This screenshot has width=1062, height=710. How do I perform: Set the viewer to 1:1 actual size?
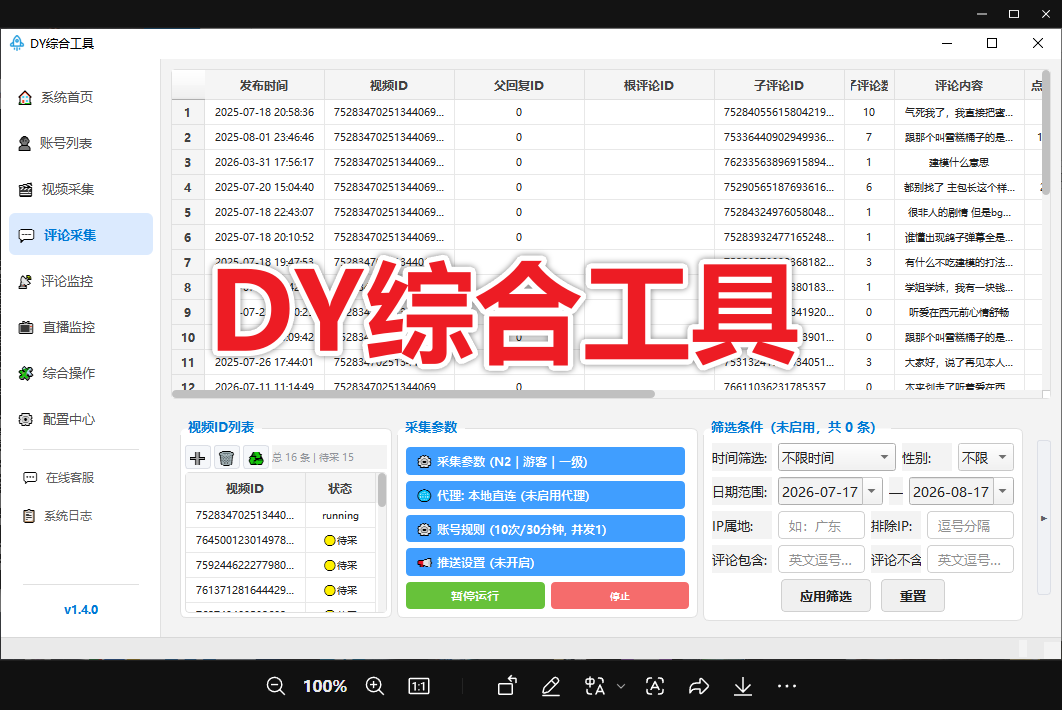[419, 686]
